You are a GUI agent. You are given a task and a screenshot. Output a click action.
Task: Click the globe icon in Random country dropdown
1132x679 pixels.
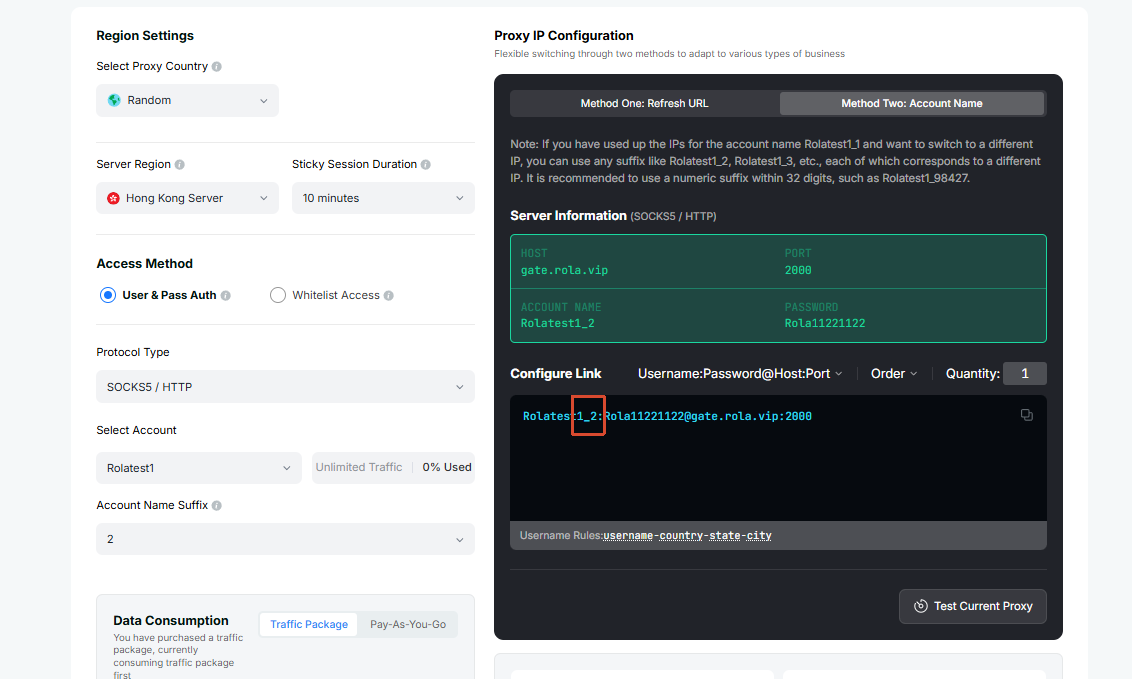(114, 100)
